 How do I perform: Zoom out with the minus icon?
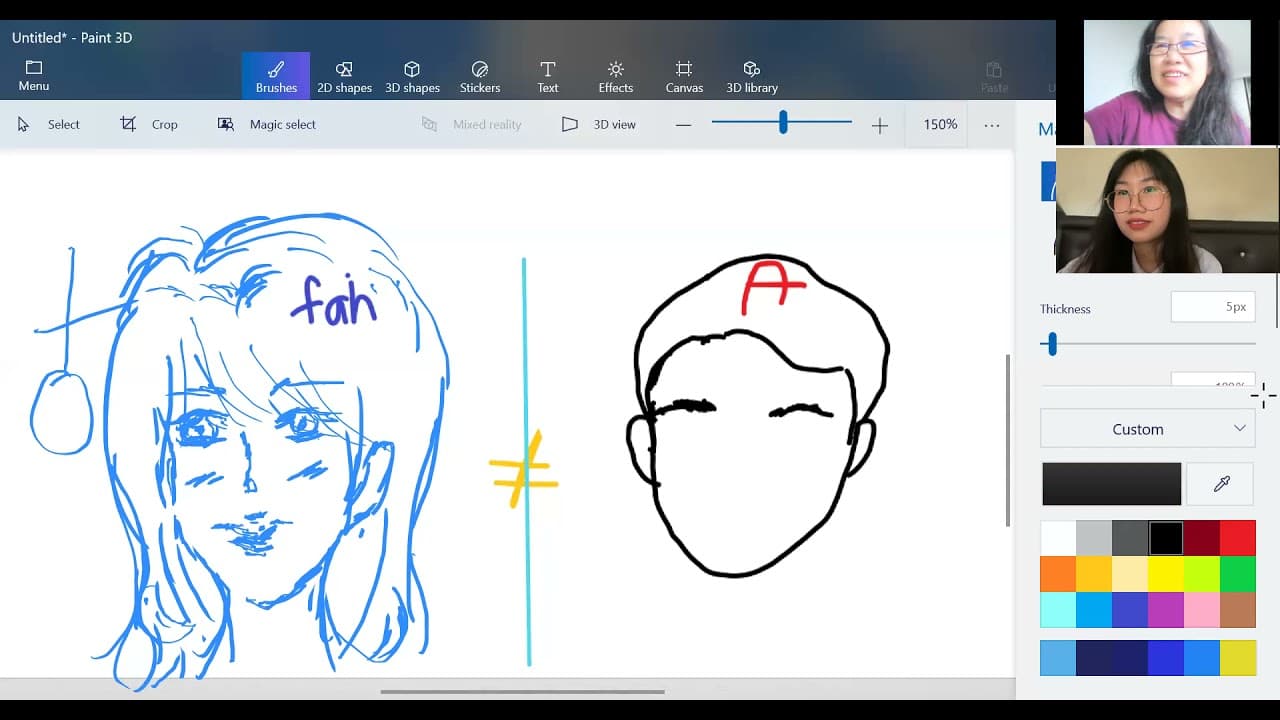click(x=683, y=125)
